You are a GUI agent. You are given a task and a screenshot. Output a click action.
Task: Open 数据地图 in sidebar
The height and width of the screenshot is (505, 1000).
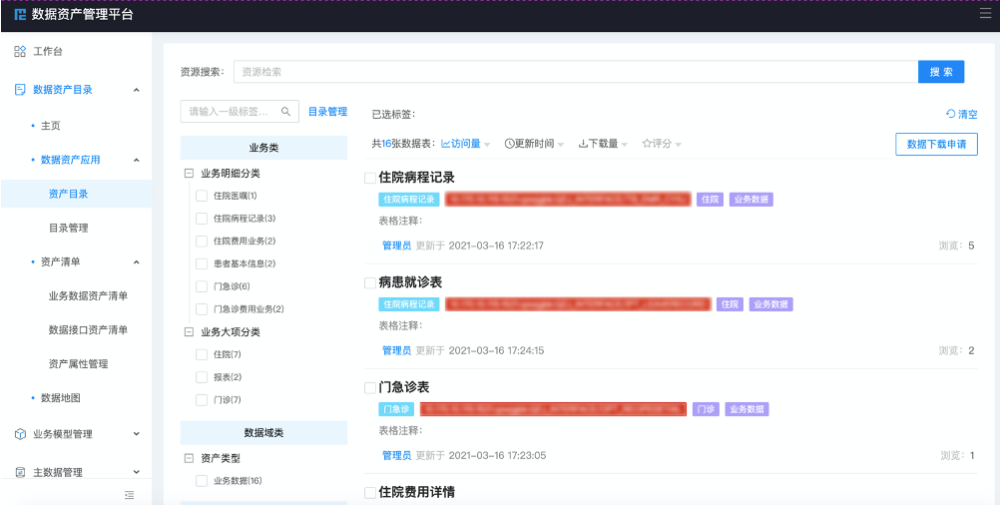(x=61, y=398)
